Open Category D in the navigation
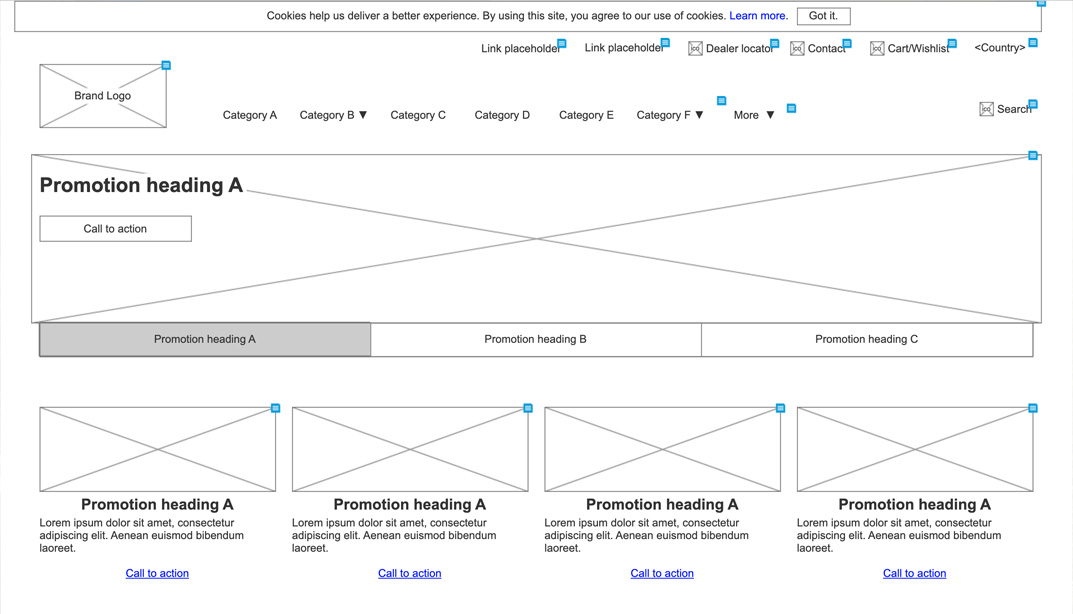 (x=502, y=115)
